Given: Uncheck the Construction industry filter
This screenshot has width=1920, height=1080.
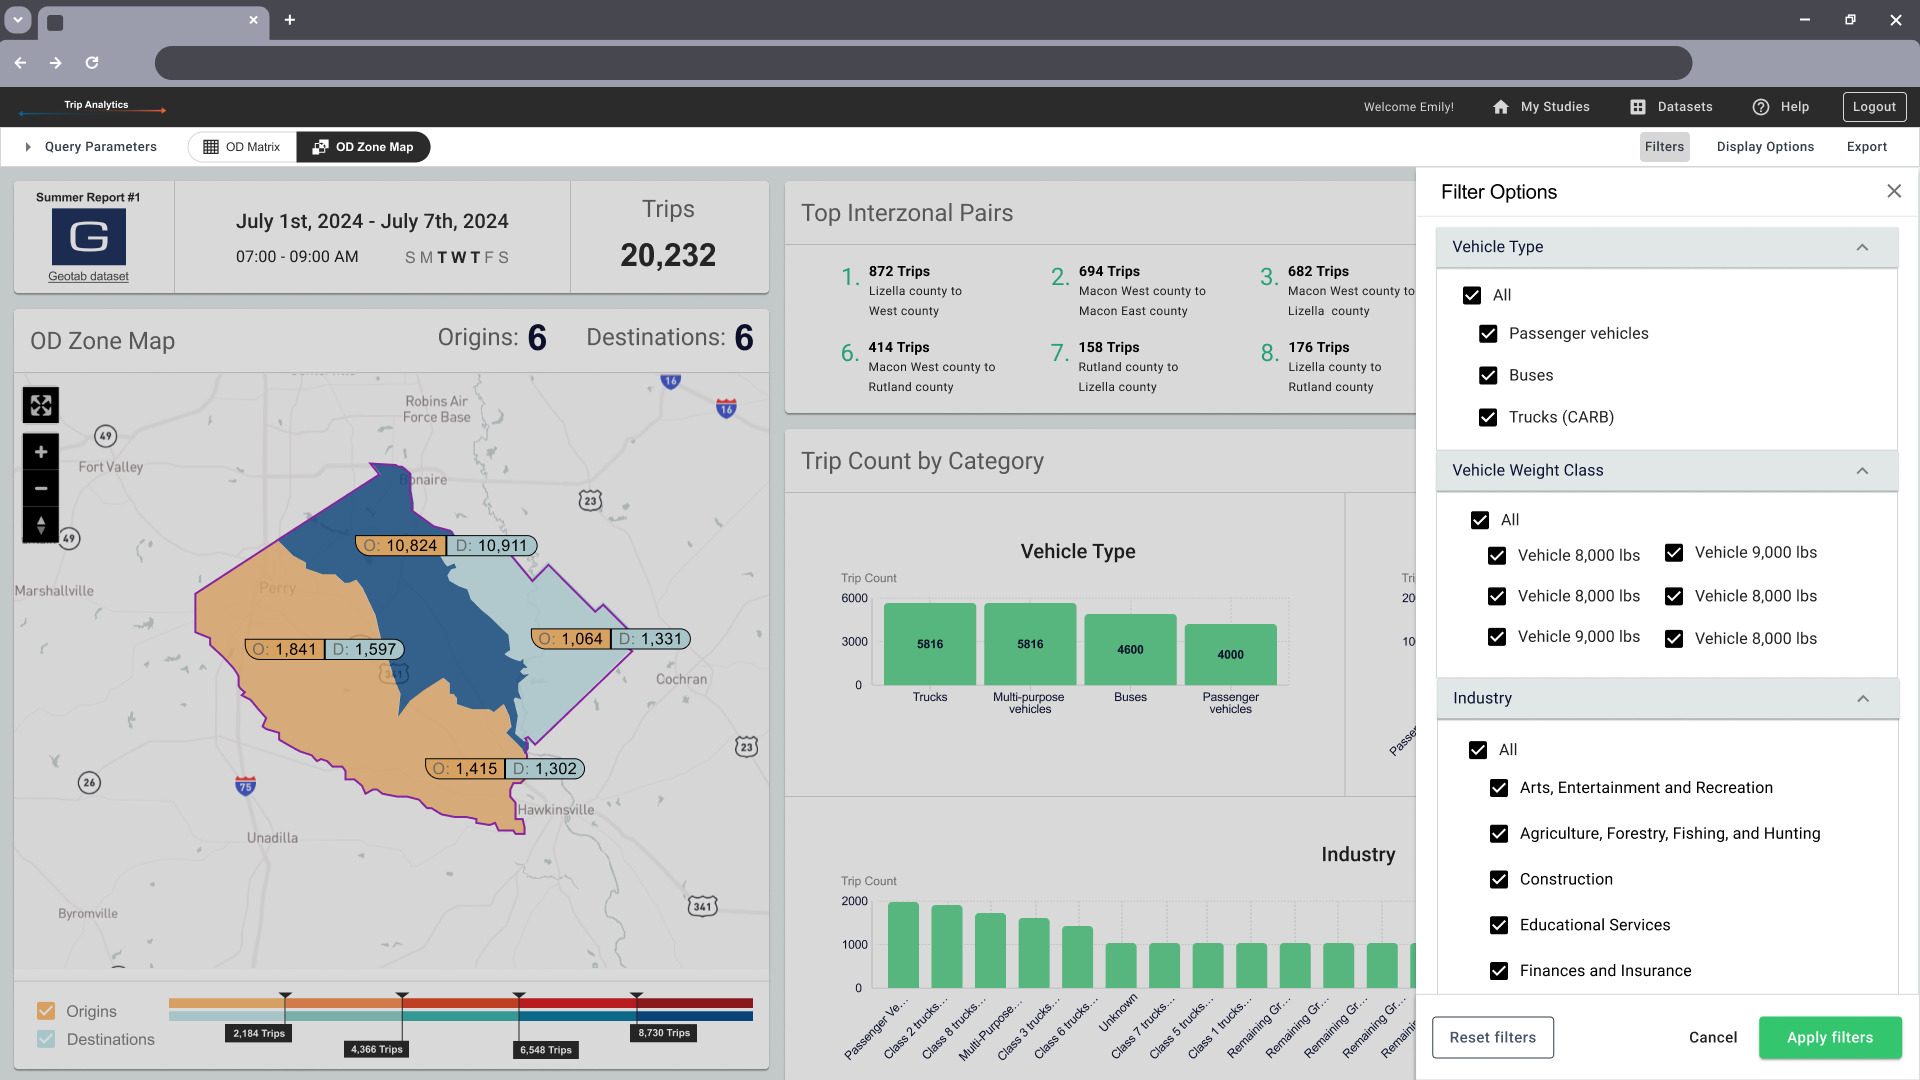Looking at the screenshot, I should tap(1499, 880).
